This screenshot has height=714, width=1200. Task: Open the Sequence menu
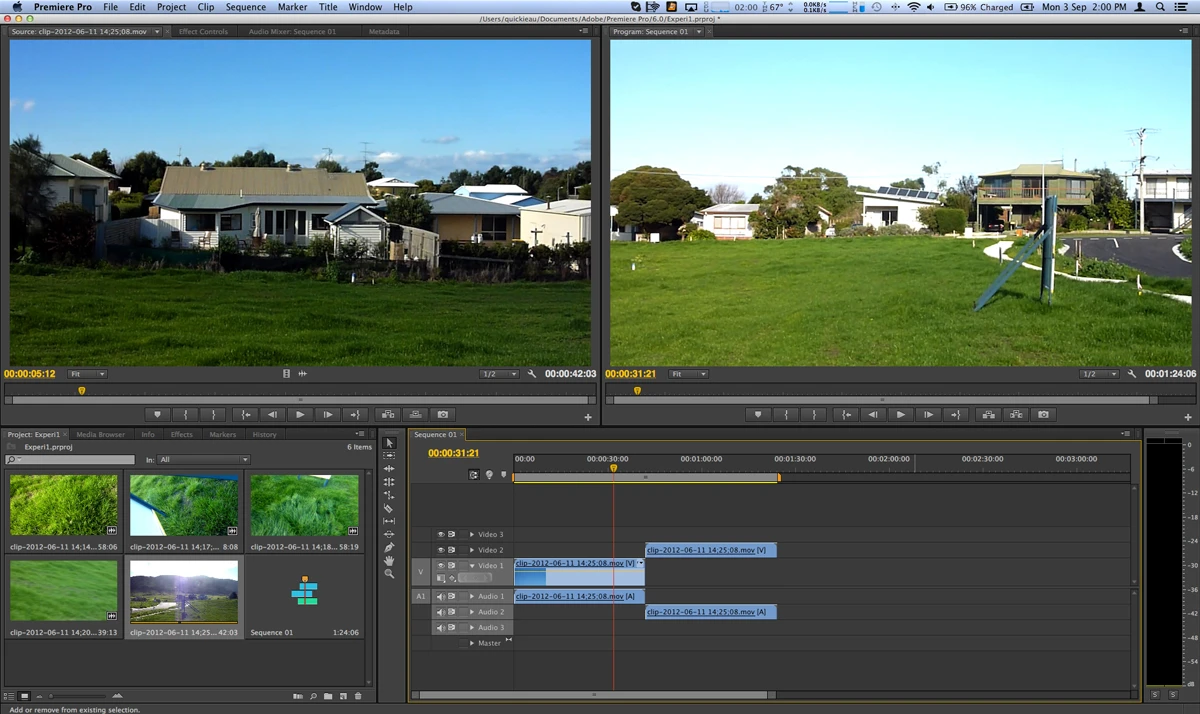246,7
